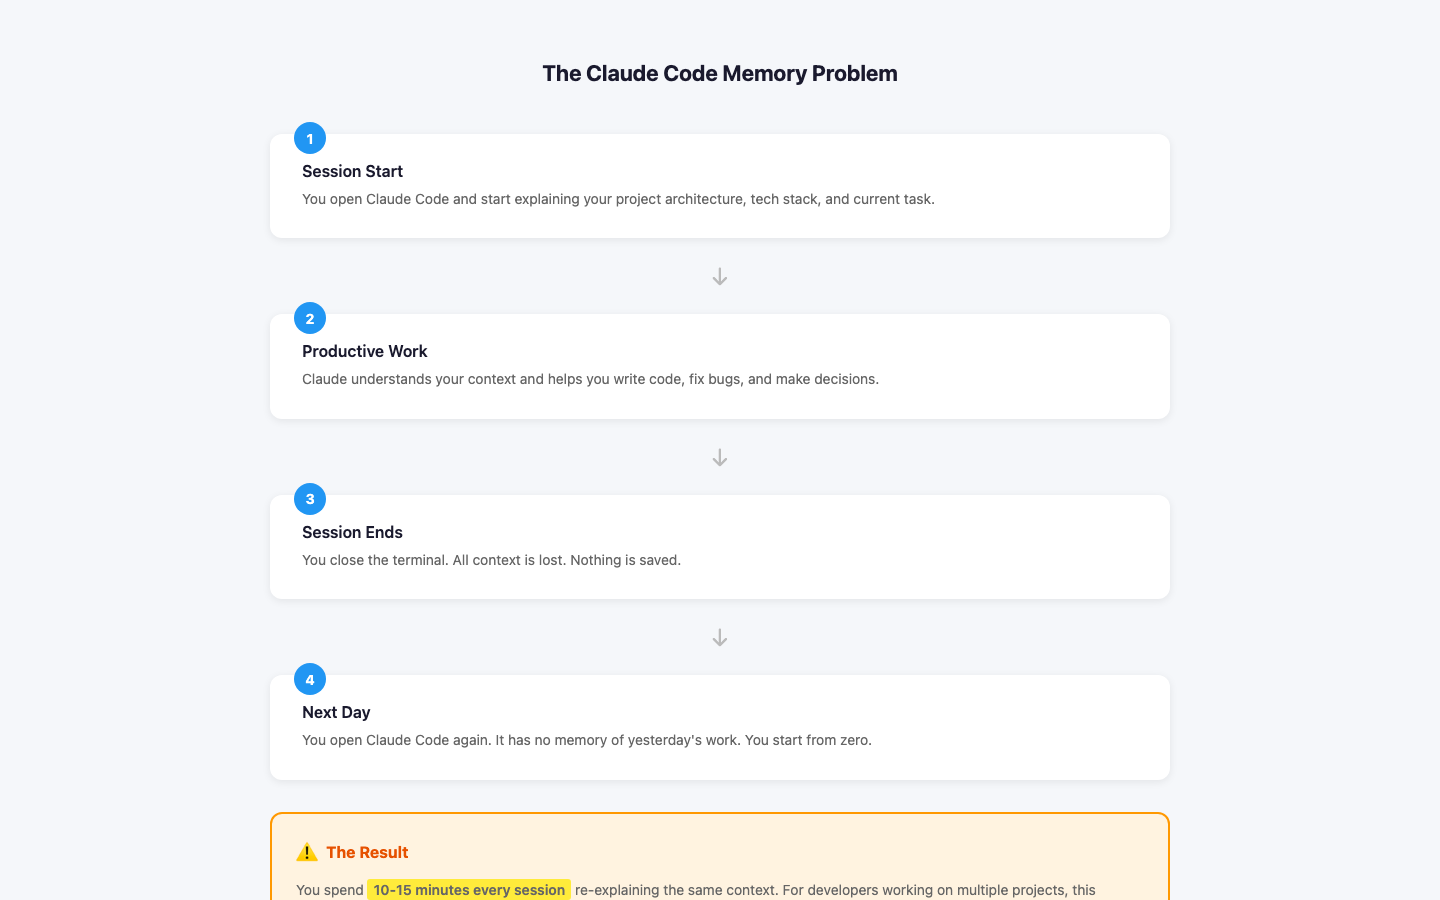Viewport: 1440px width, 900px height.
Task: Click the re-explaining the same context sentence
Action: [835, 890]
